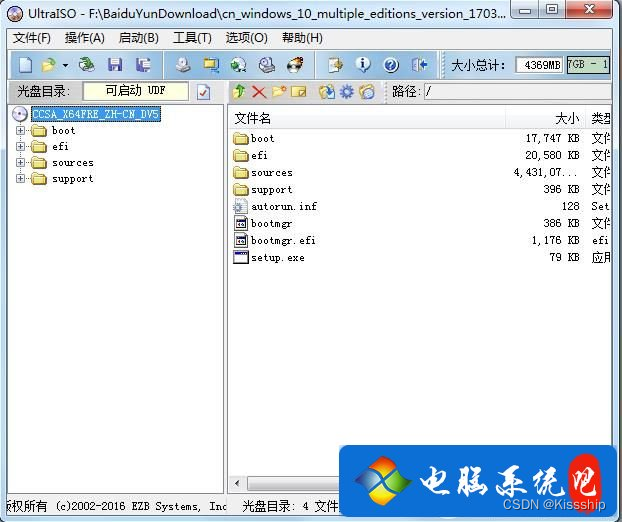Image resolution: width=622 pixels, height=522 pixels.
Task: Click the Open file folder icon
Action: click(49, 65)
